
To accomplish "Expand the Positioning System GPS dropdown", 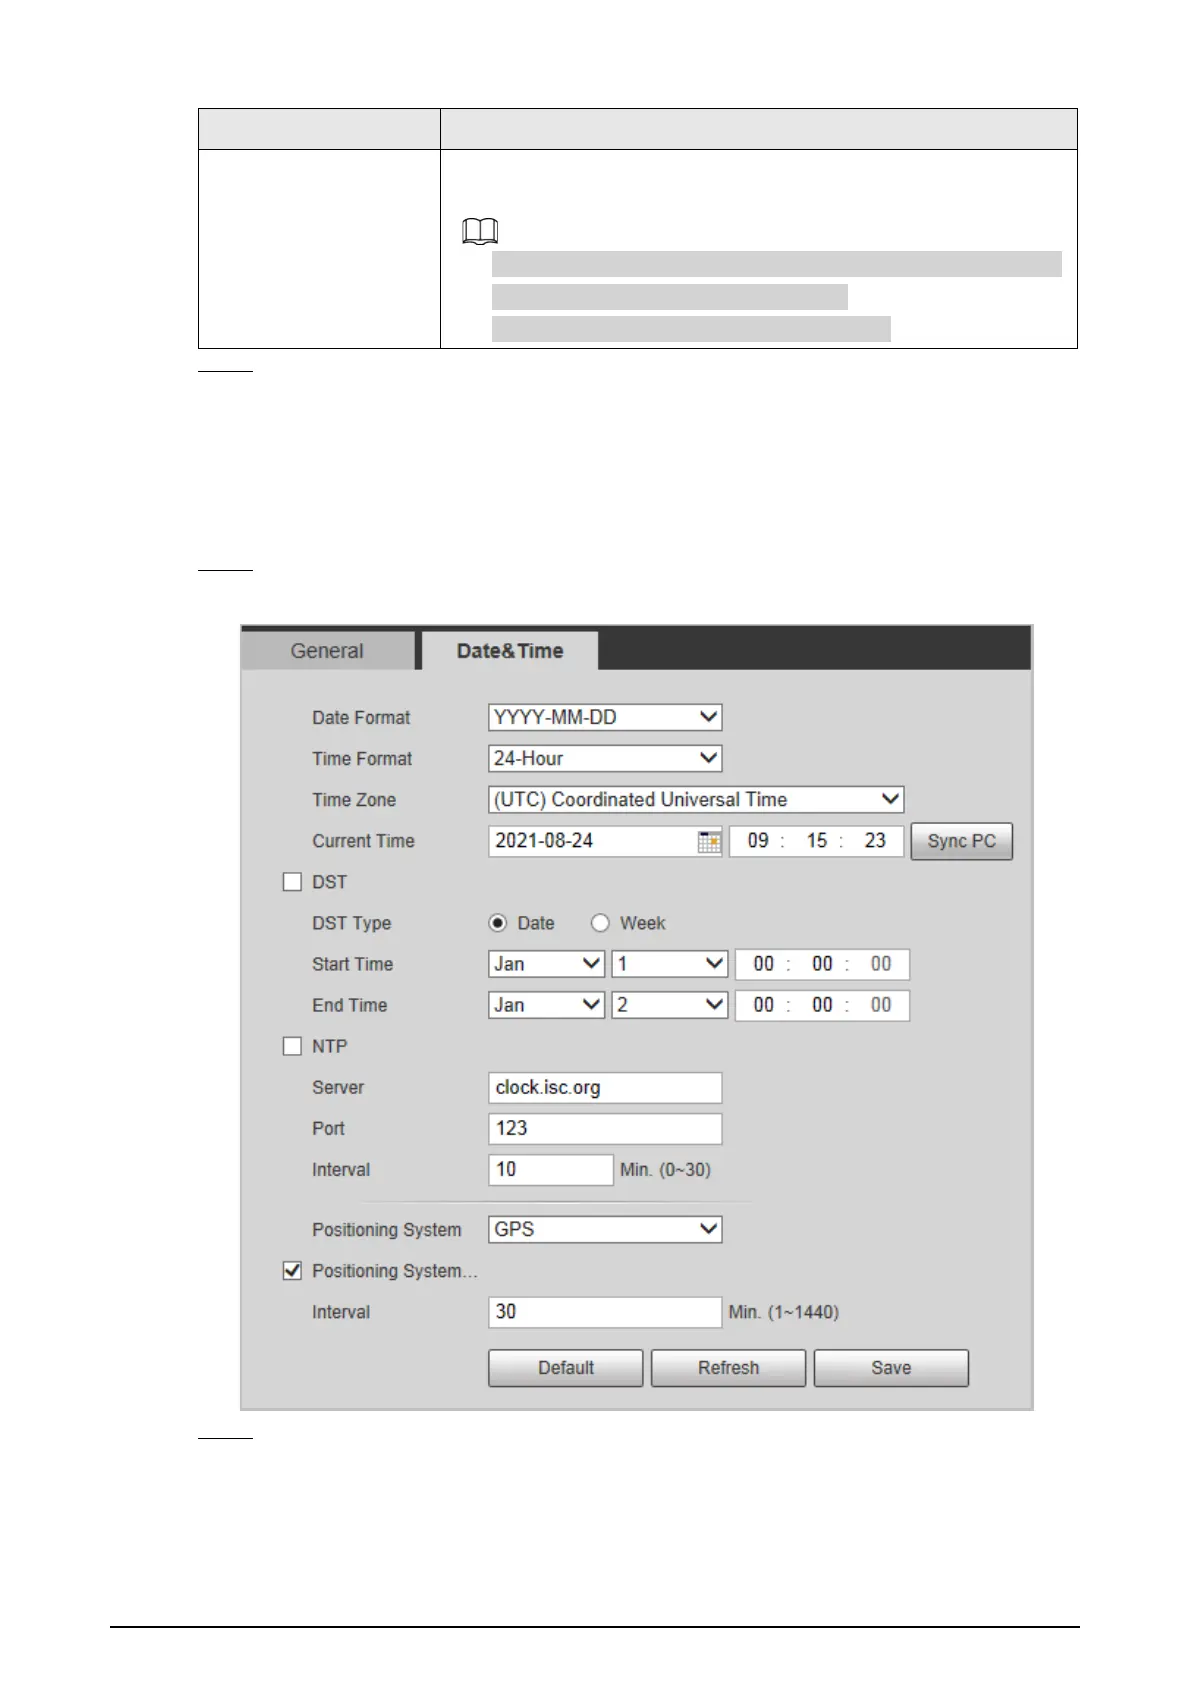I will click(x=605, y=1229).
